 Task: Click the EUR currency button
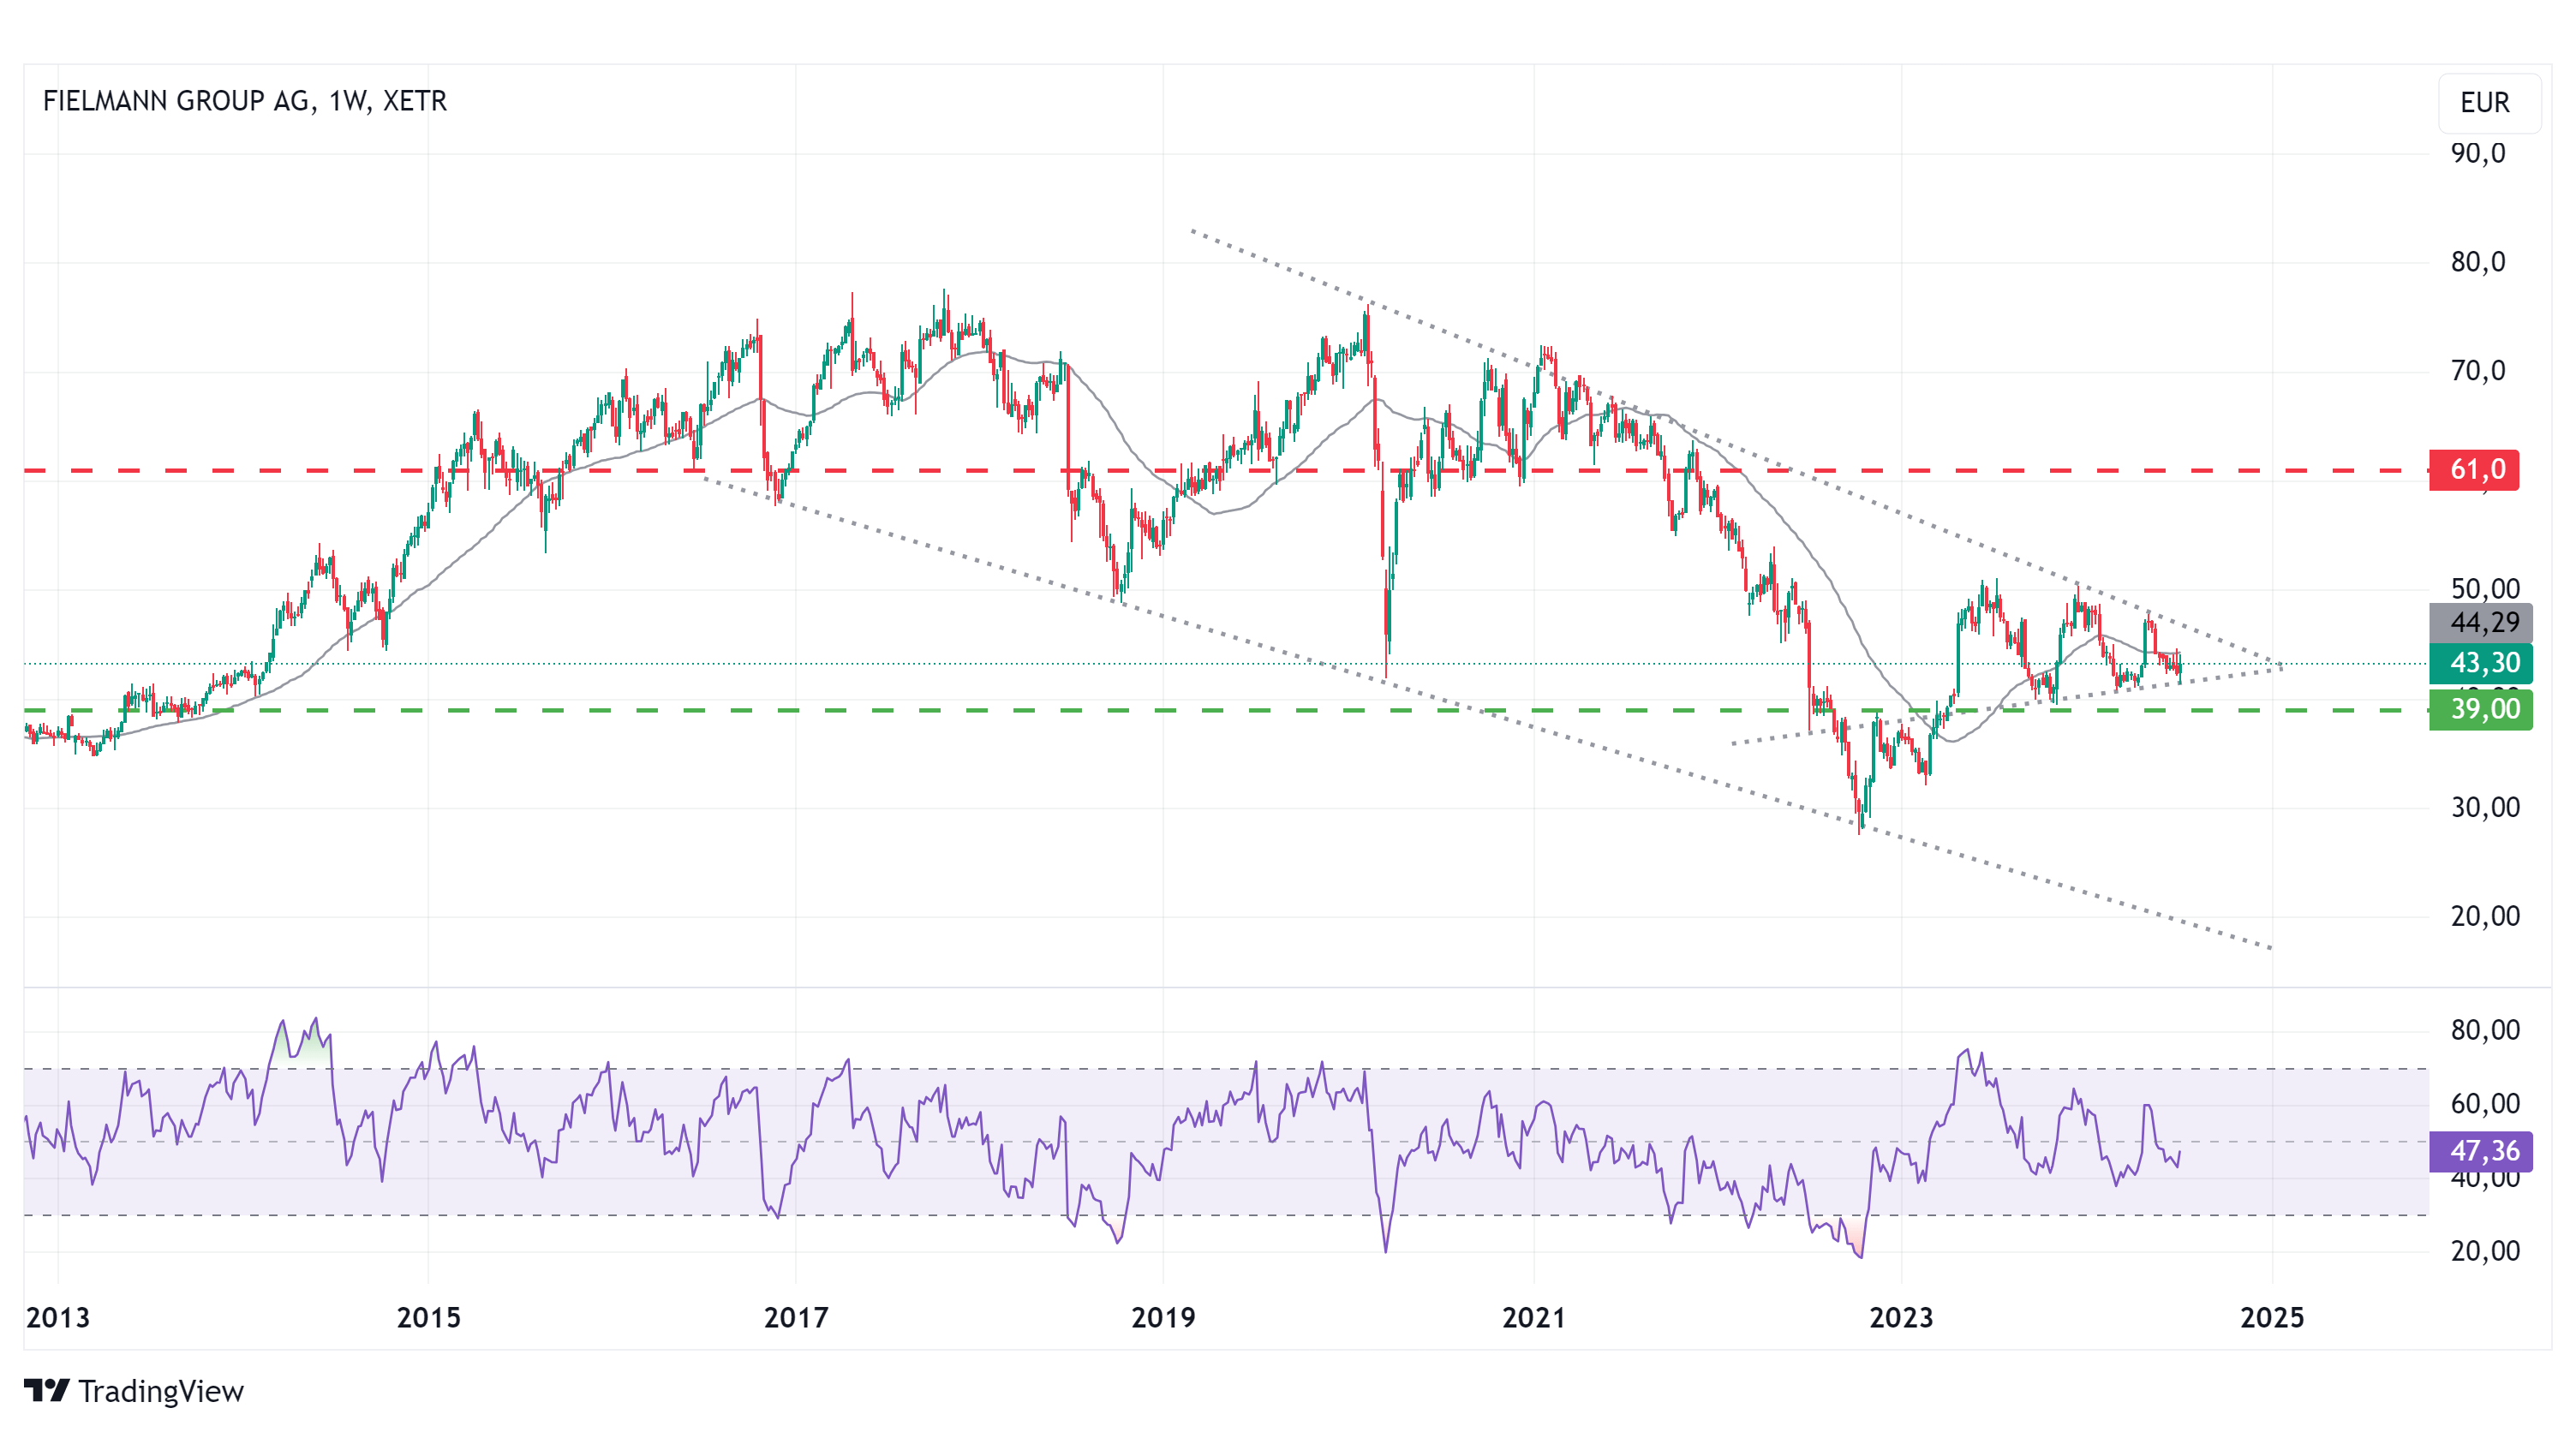2488,102
